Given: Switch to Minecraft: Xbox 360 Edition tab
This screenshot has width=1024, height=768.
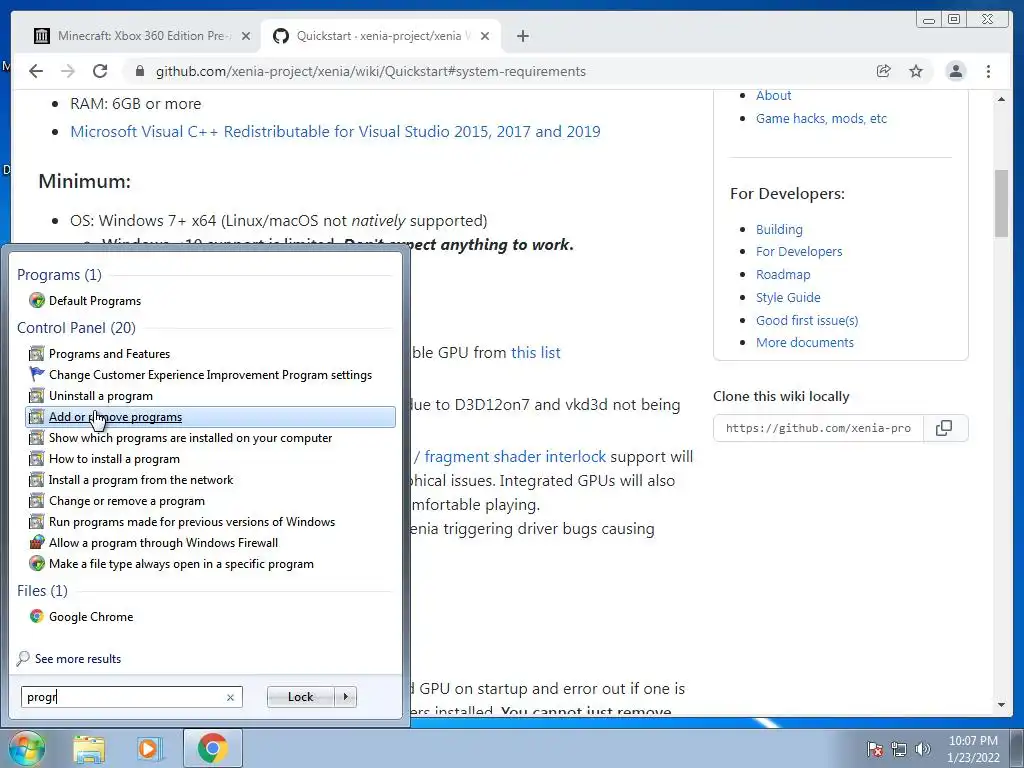Looking at the screenshot, I should 142,36.
